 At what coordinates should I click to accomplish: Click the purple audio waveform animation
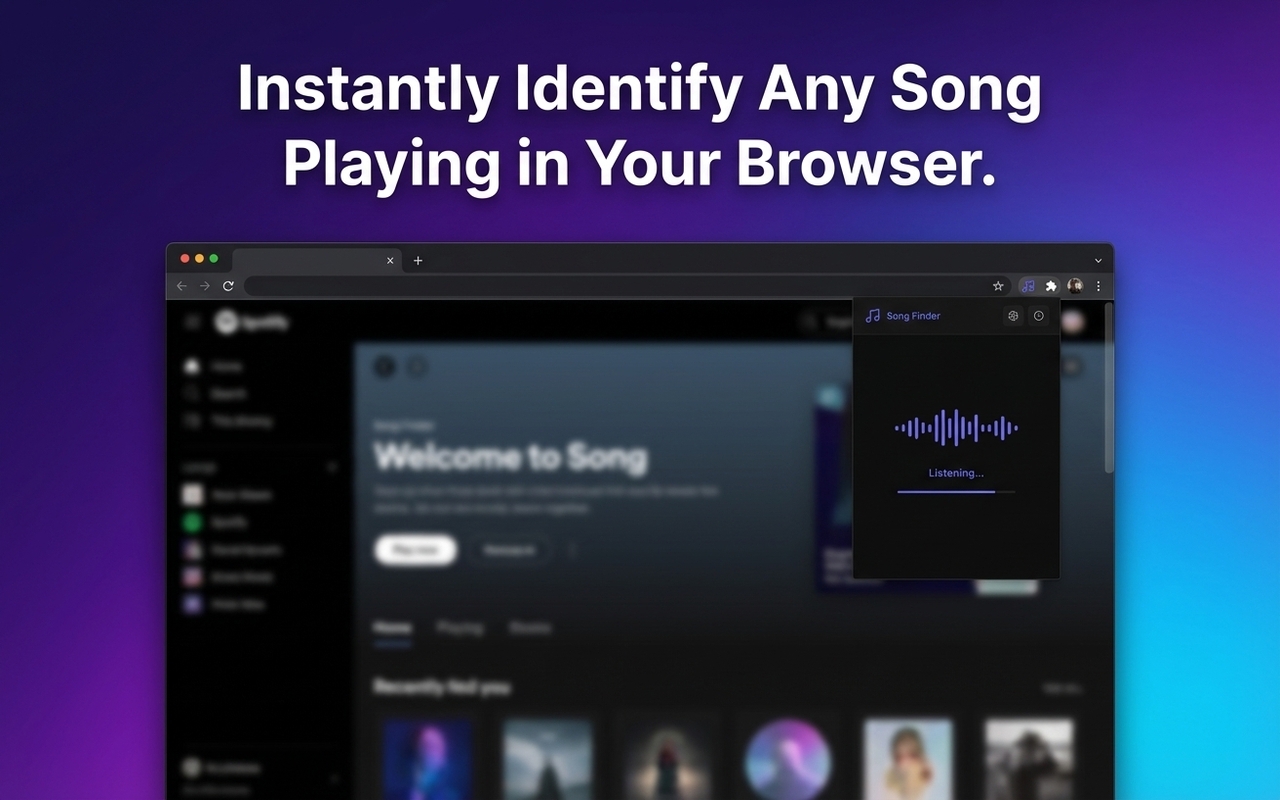[x=956, y=428]
